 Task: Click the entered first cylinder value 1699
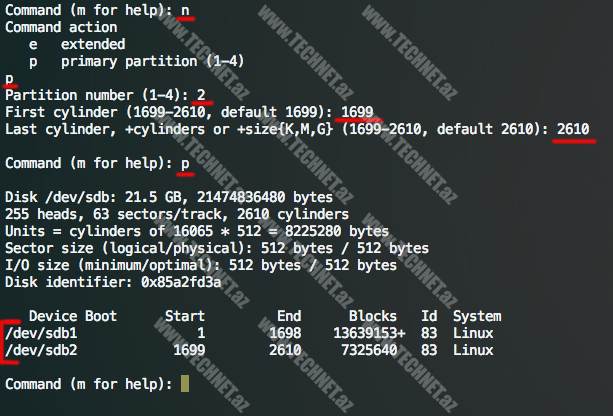(x=358, y=112)
